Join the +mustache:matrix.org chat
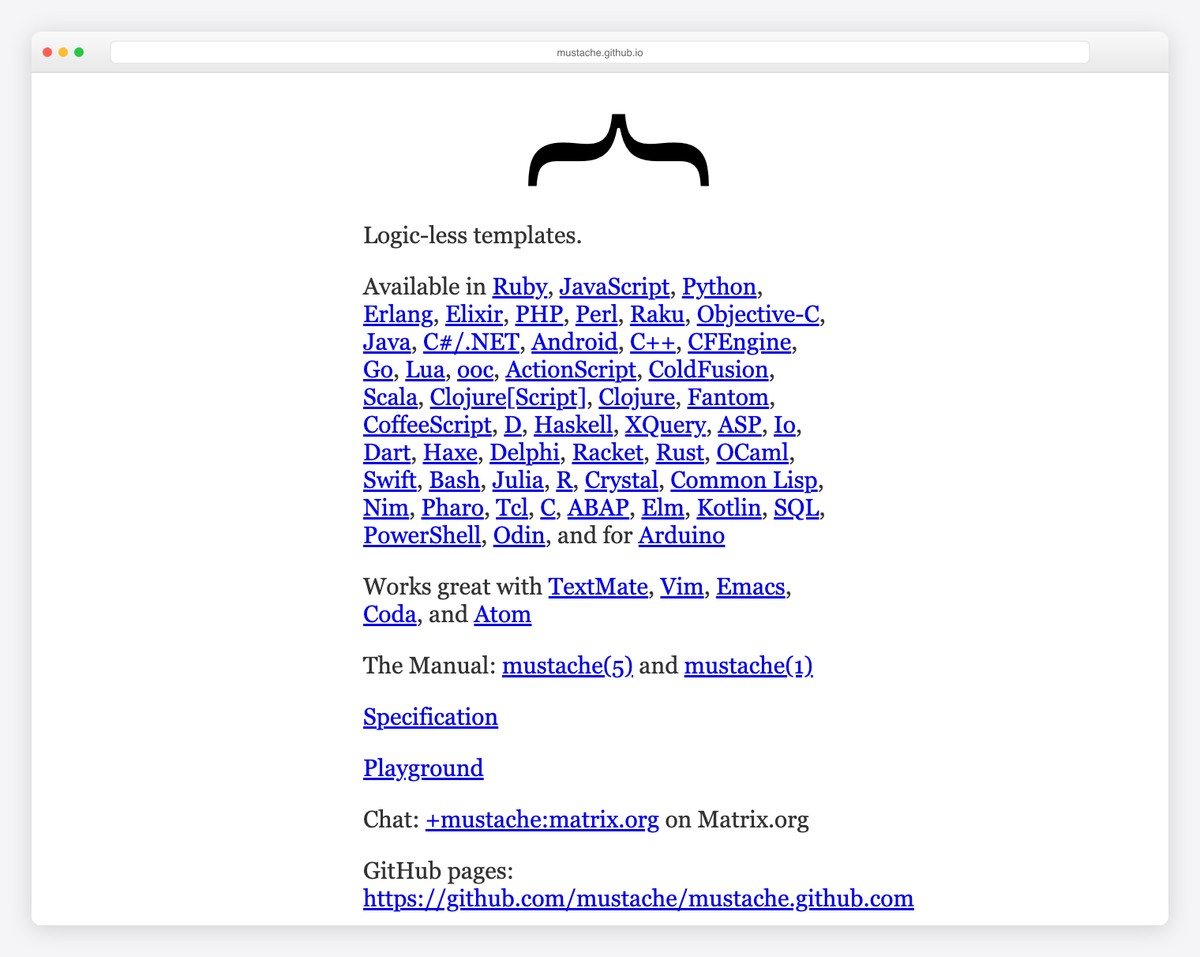Screen dimensions: 1200x957 click(x=543, y=820)
